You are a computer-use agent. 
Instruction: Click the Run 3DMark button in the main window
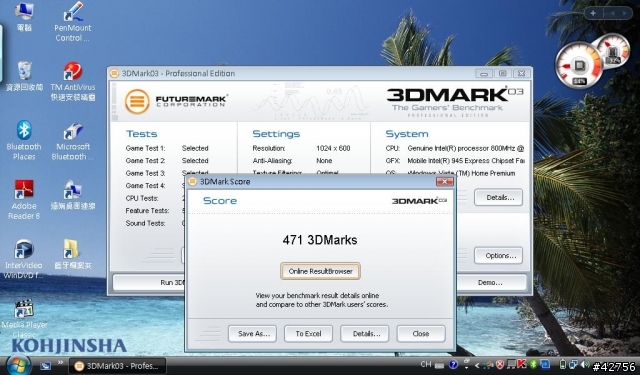point(150,282)
